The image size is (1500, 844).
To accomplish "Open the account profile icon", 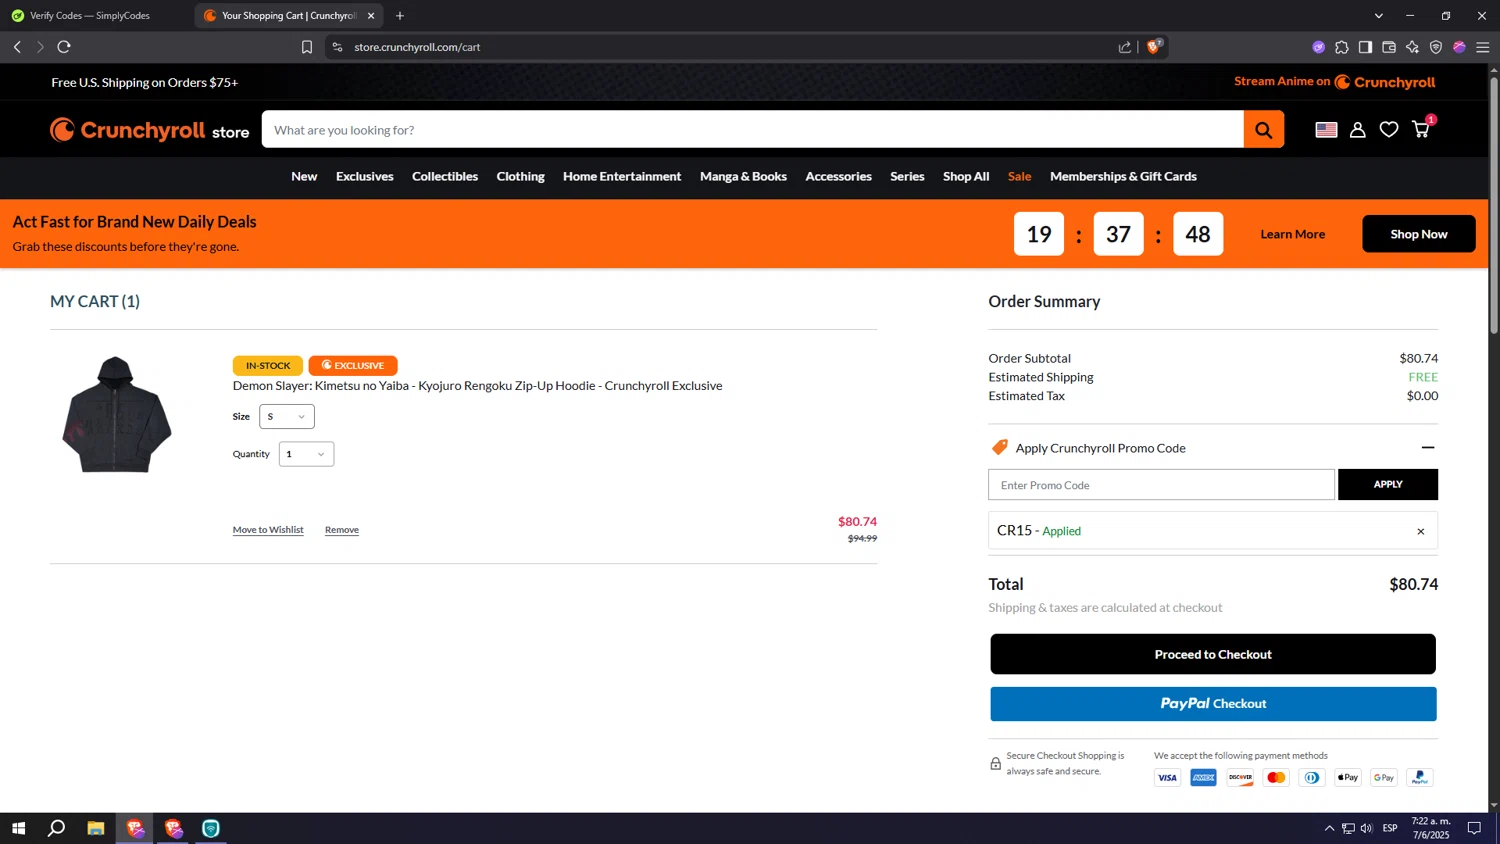I will pos(1357,130).
